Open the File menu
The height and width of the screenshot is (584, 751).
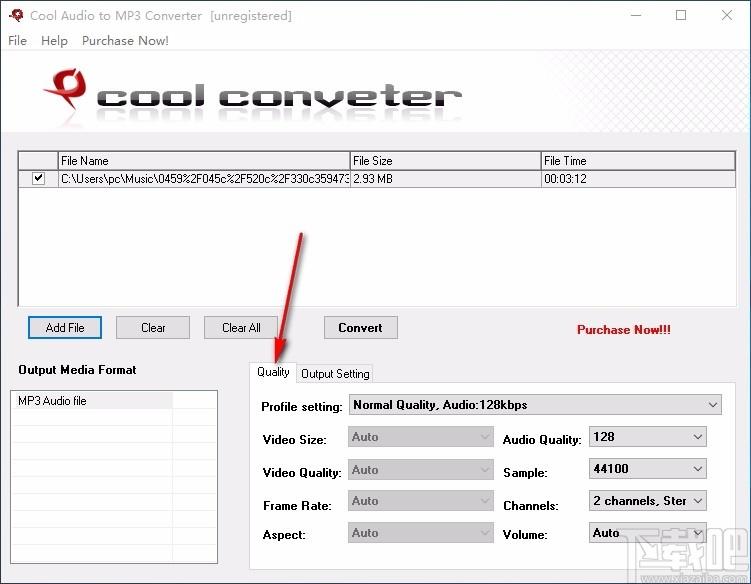tap(17, 41)
